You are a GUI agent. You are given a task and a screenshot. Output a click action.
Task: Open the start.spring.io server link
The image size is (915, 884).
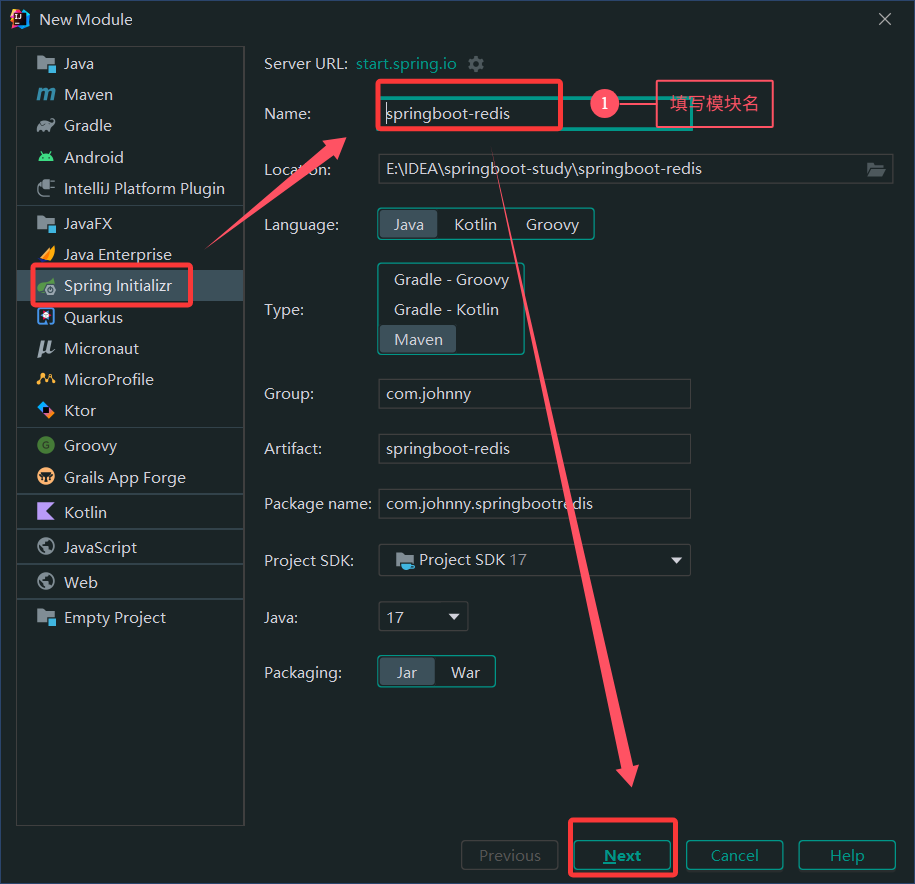(x=406, y=64)
